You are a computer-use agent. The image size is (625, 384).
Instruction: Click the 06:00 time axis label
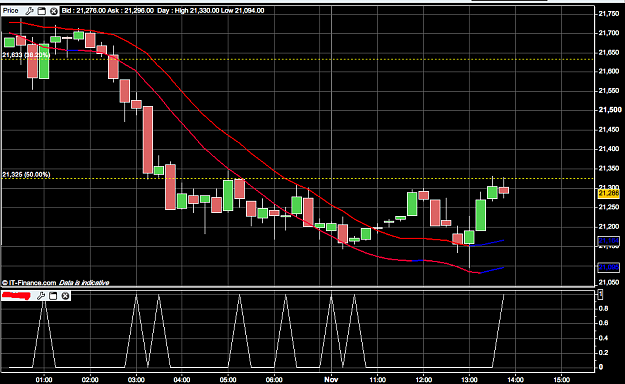(x=274, y=380)
